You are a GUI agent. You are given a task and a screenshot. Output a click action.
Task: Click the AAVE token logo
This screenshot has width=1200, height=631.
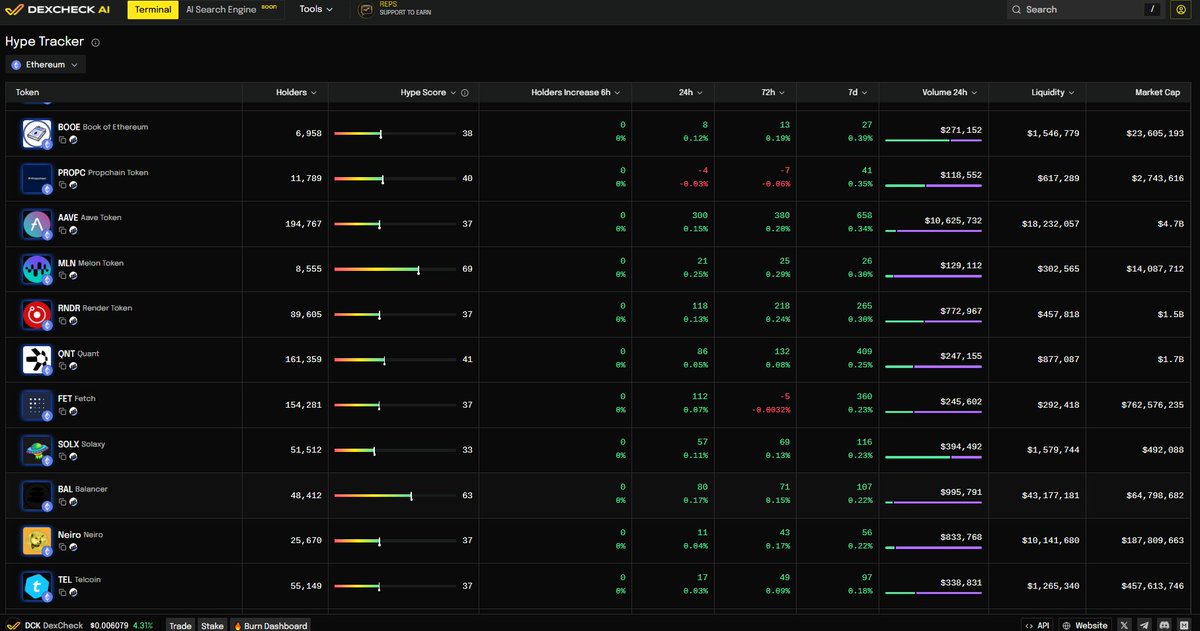click(x=37, y=224)
